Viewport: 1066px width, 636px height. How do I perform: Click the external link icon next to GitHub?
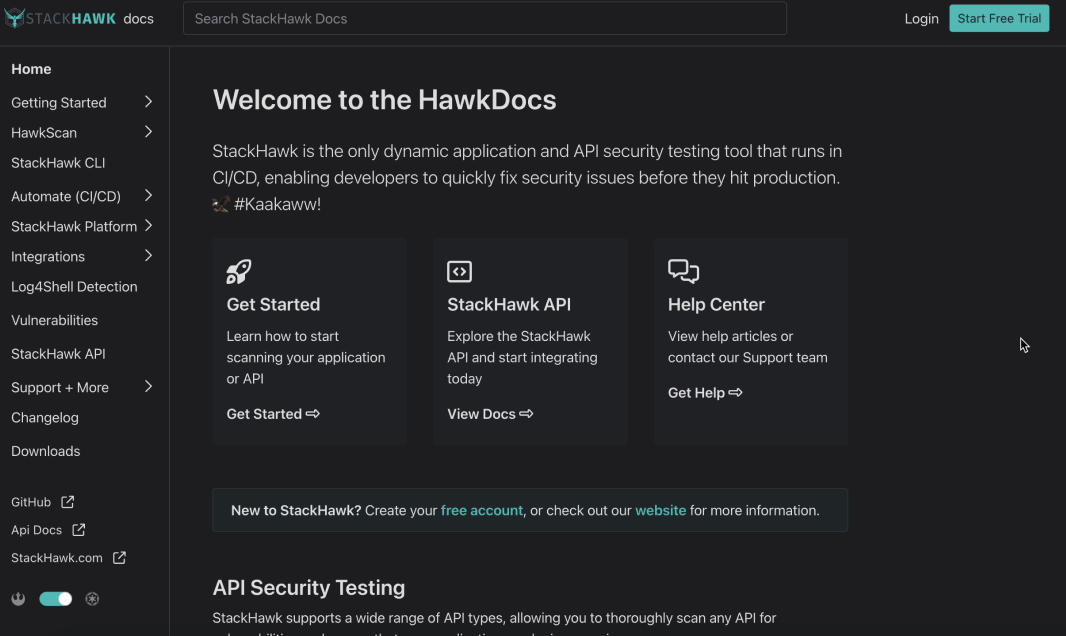[67, 501]
